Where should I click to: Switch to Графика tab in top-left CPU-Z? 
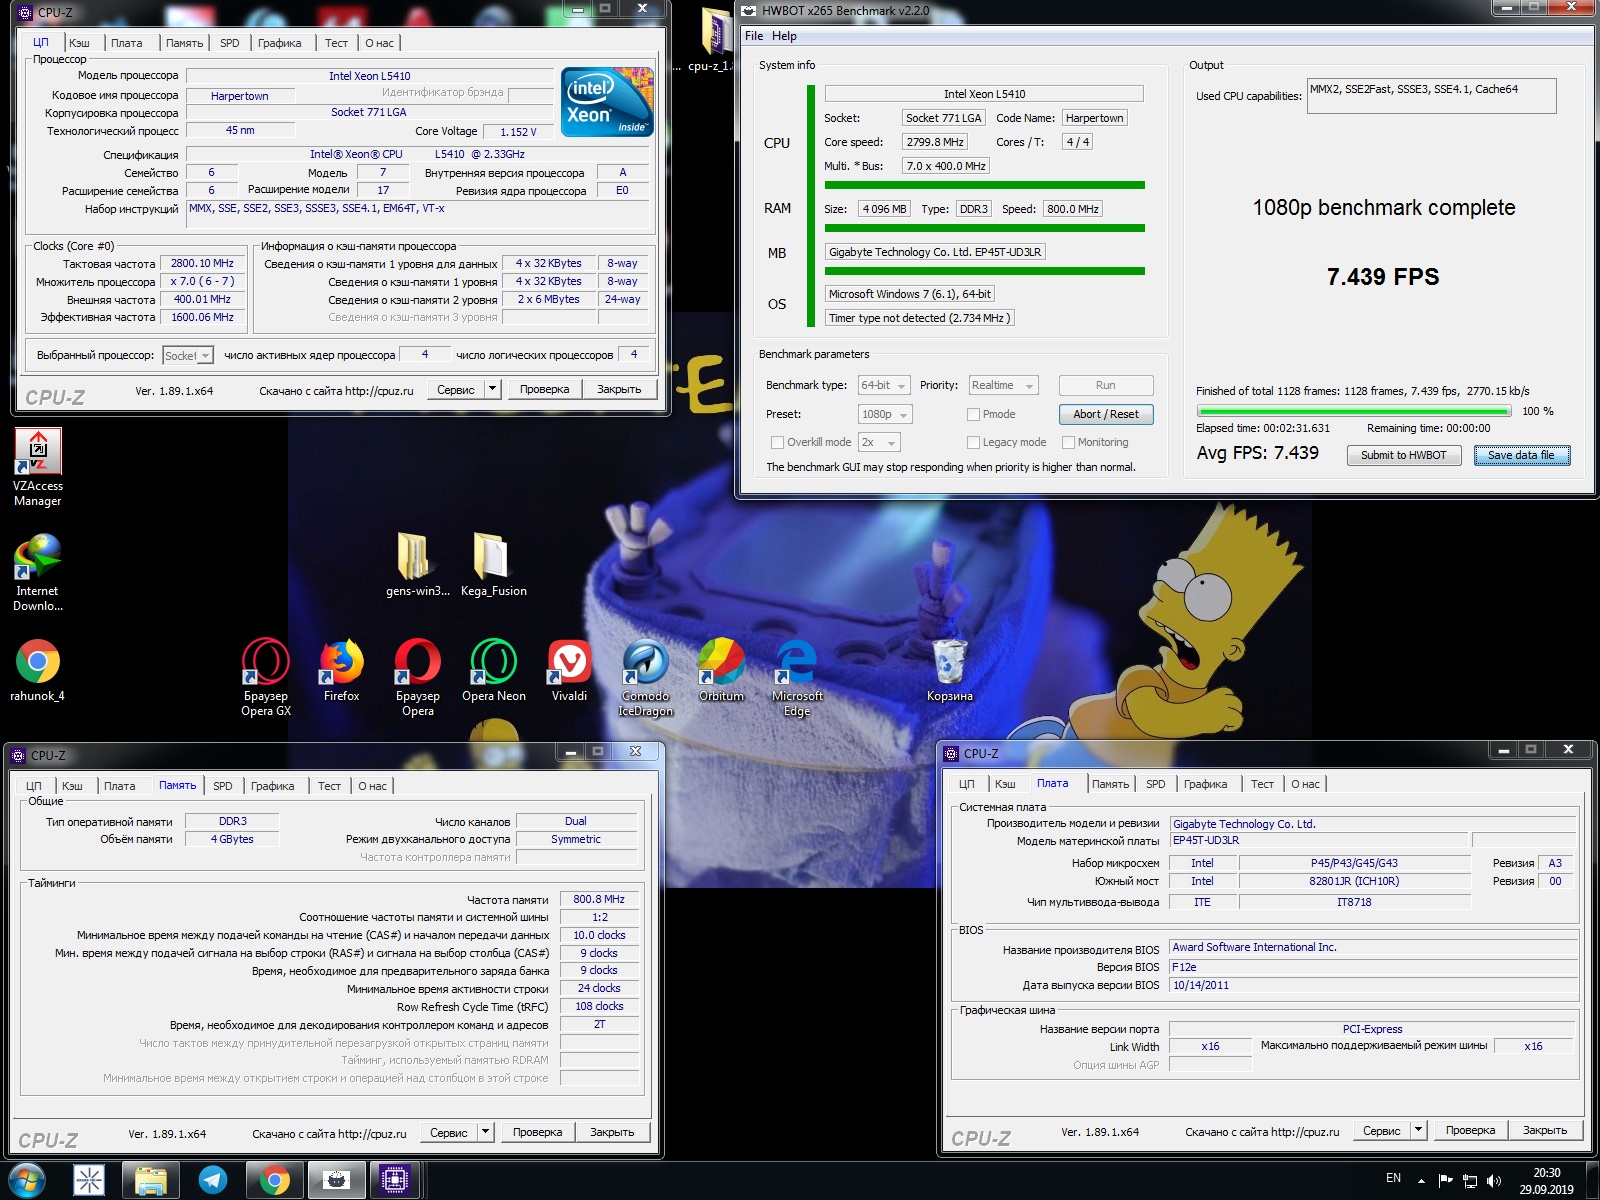pyautogui.click(x=279, y=43)
